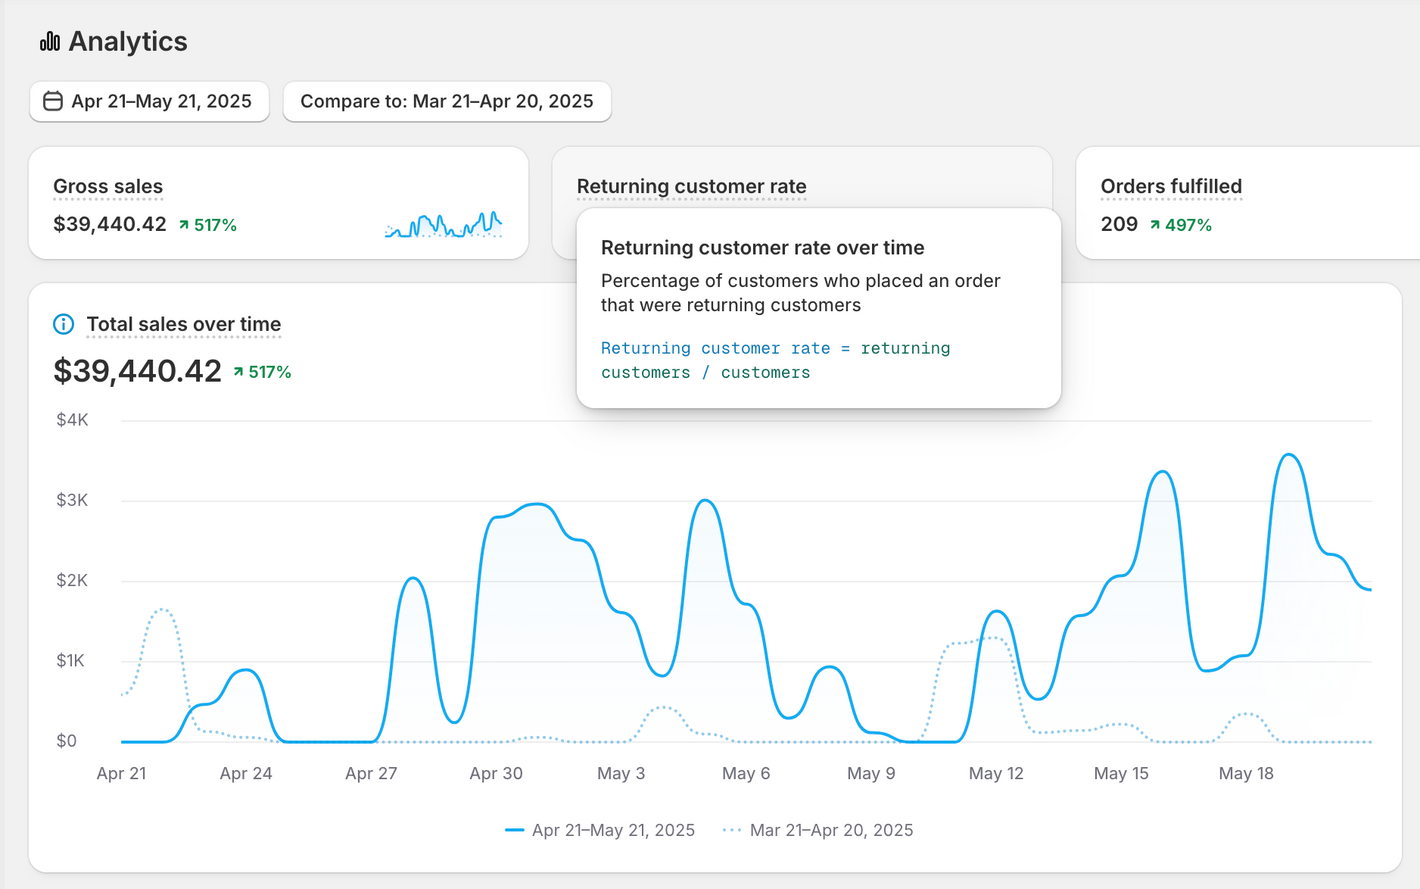Screen dimensions: 1420x889
Task: Click the Total sales over time heading
Action: (x=183, y=324)
